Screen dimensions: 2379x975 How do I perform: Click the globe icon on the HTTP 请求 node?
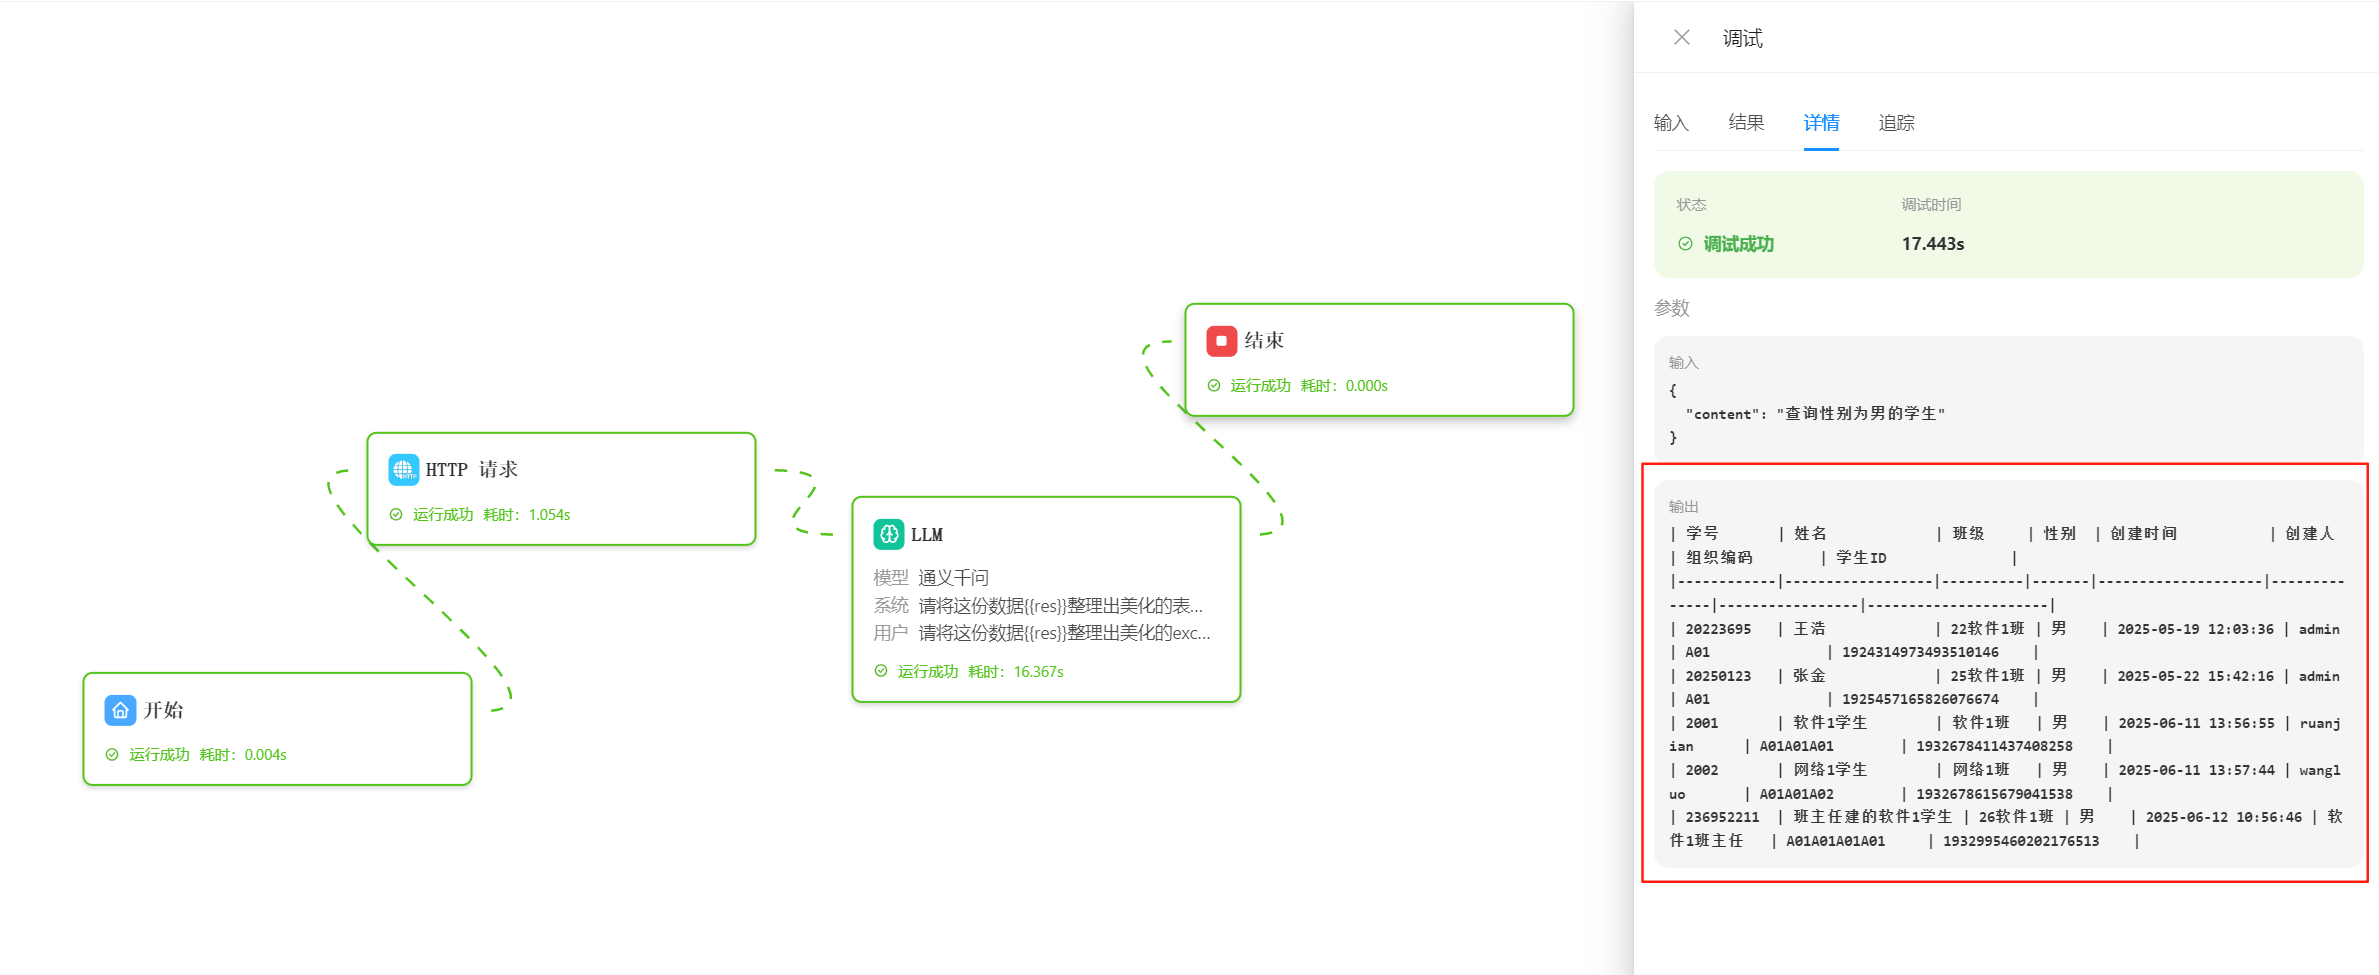403,469
